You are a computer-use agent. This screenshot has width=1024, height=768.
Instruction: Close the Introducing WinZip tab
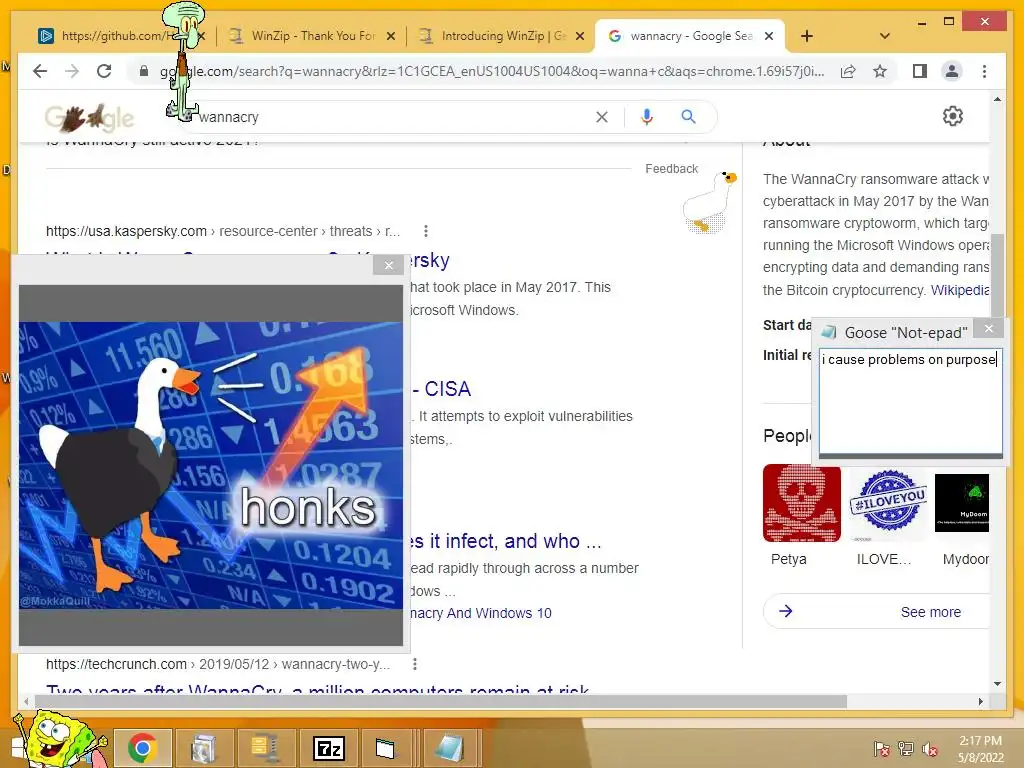[x=579, y=36]
